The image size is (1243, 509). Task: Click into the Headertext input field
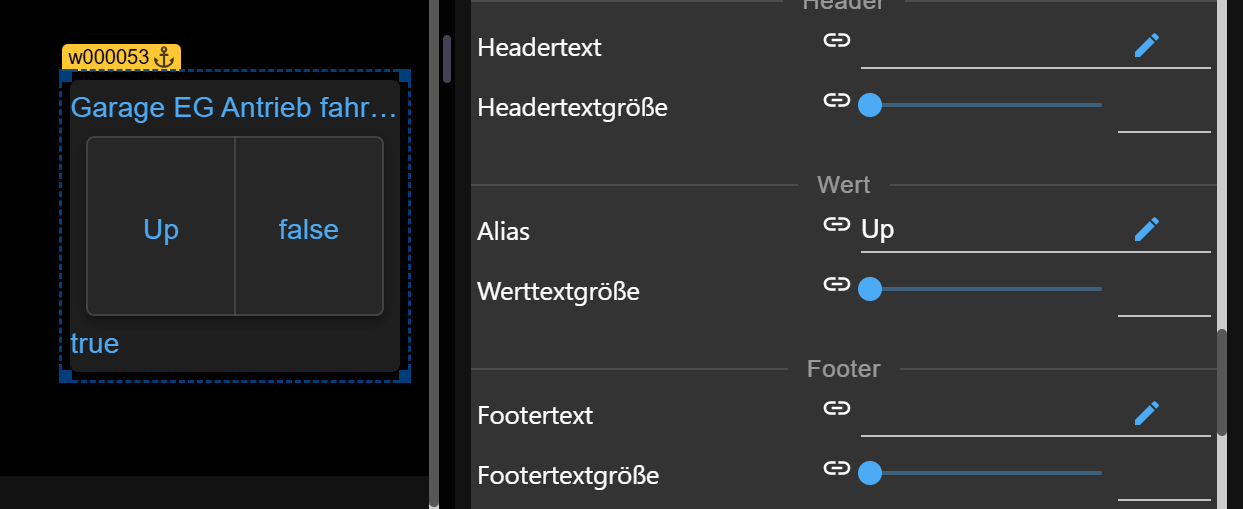click(x=990, y=47)
